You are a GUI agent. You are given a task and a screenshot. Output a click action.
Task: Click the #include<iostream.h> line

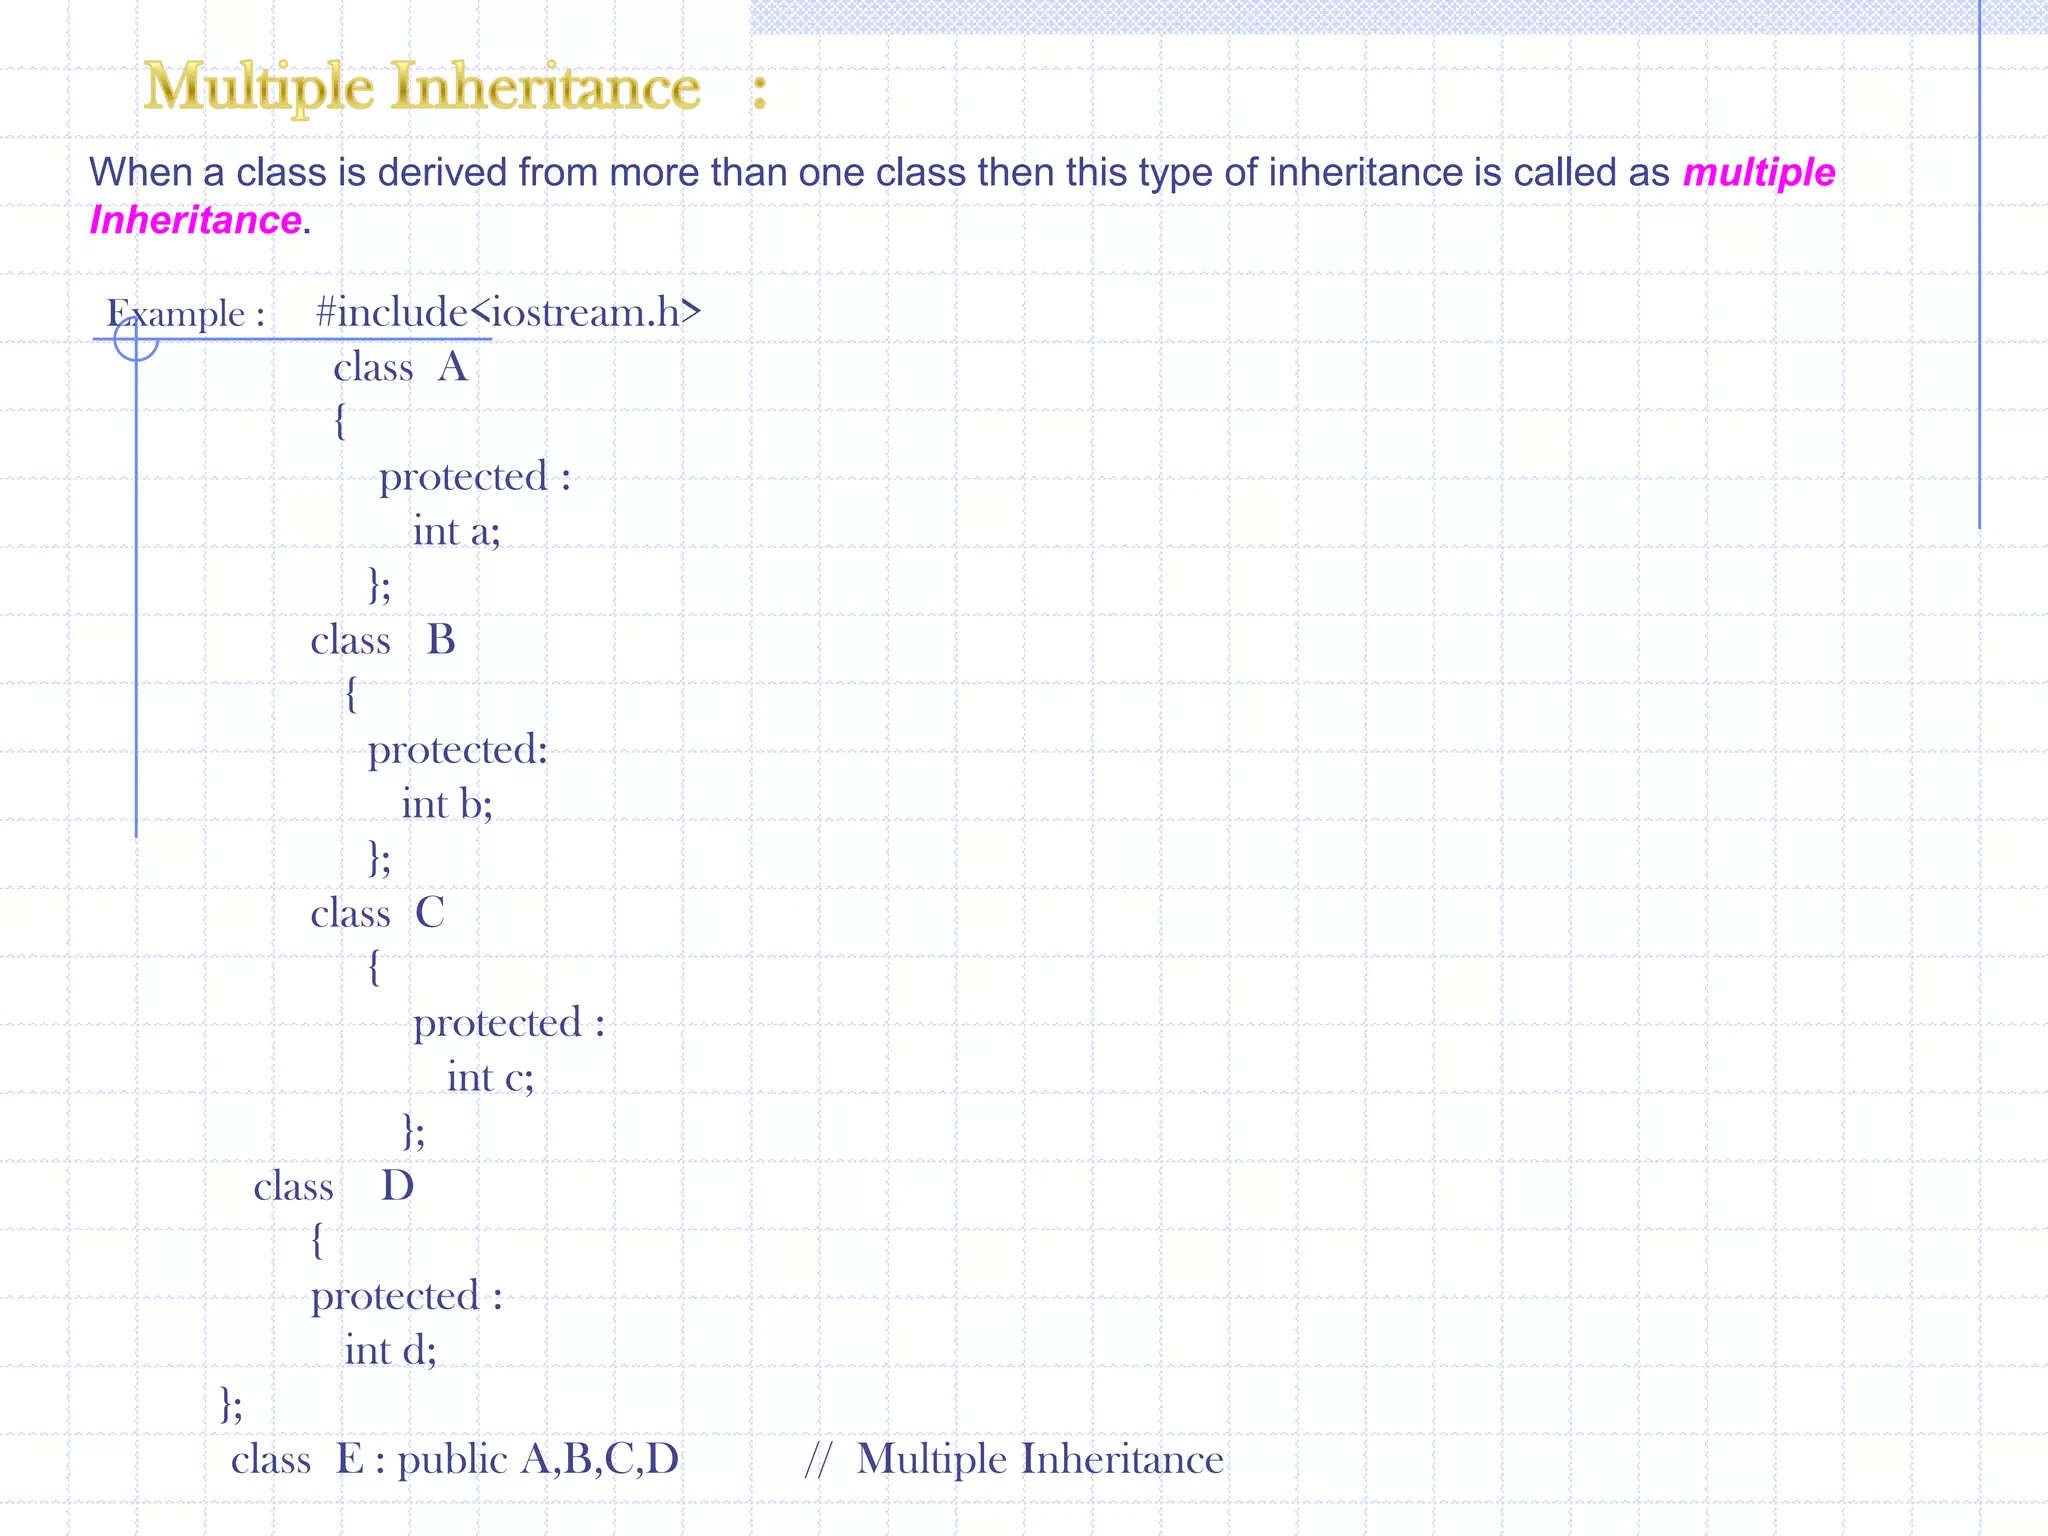pyautogui.click(x=508, y=312)
